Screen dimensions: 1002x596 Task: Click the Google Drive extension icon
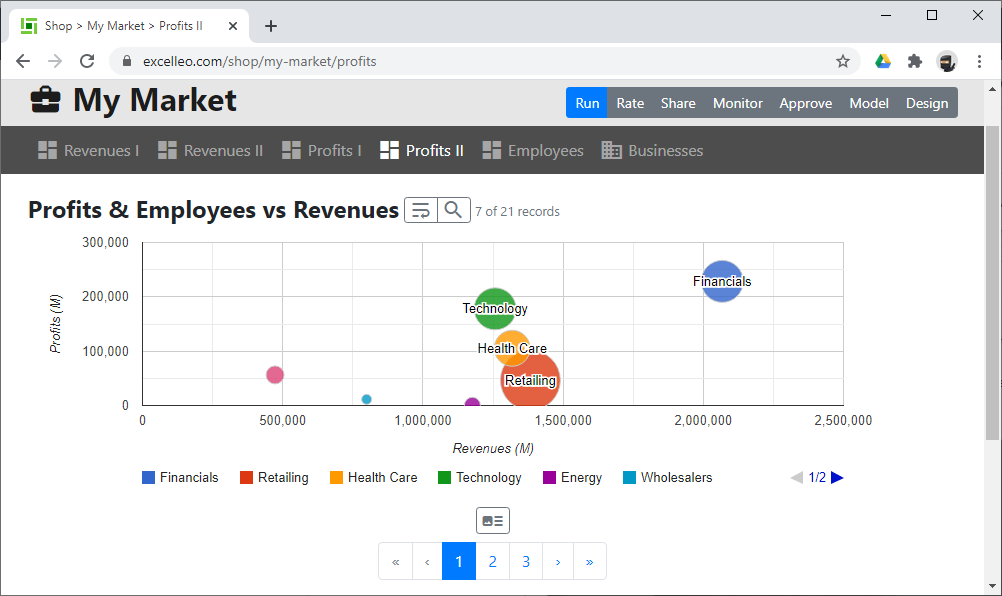tap(883, 61)
